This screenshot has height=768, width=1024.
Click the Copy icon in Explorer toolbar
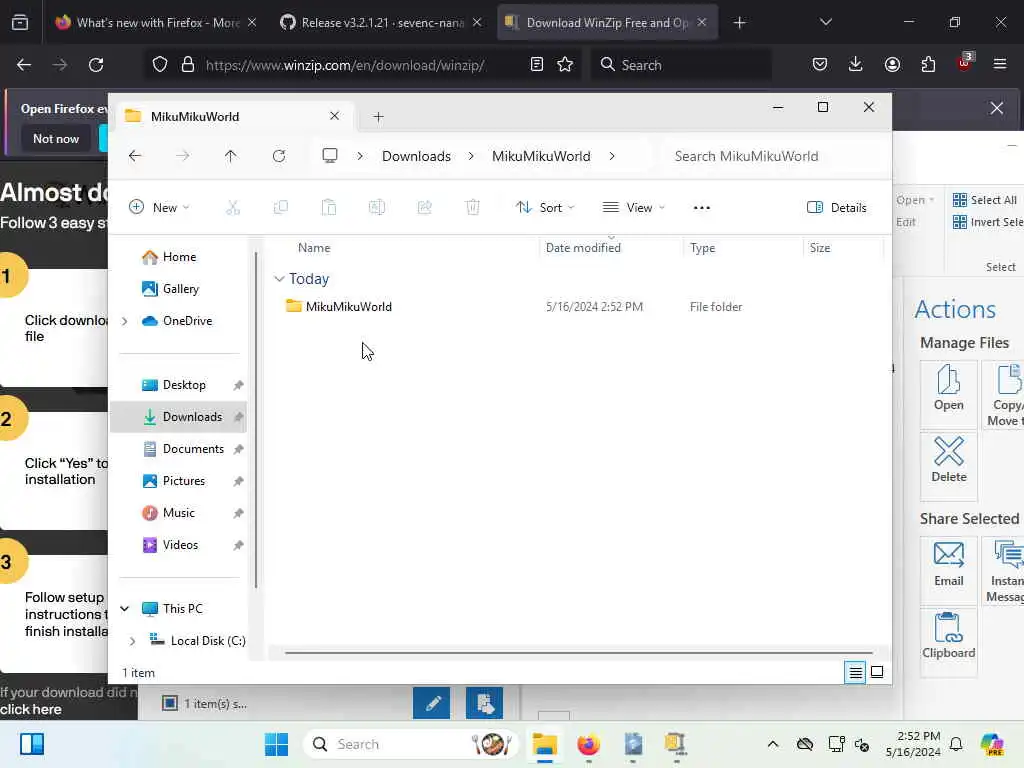pyautogui.click(x=281, y=208)
